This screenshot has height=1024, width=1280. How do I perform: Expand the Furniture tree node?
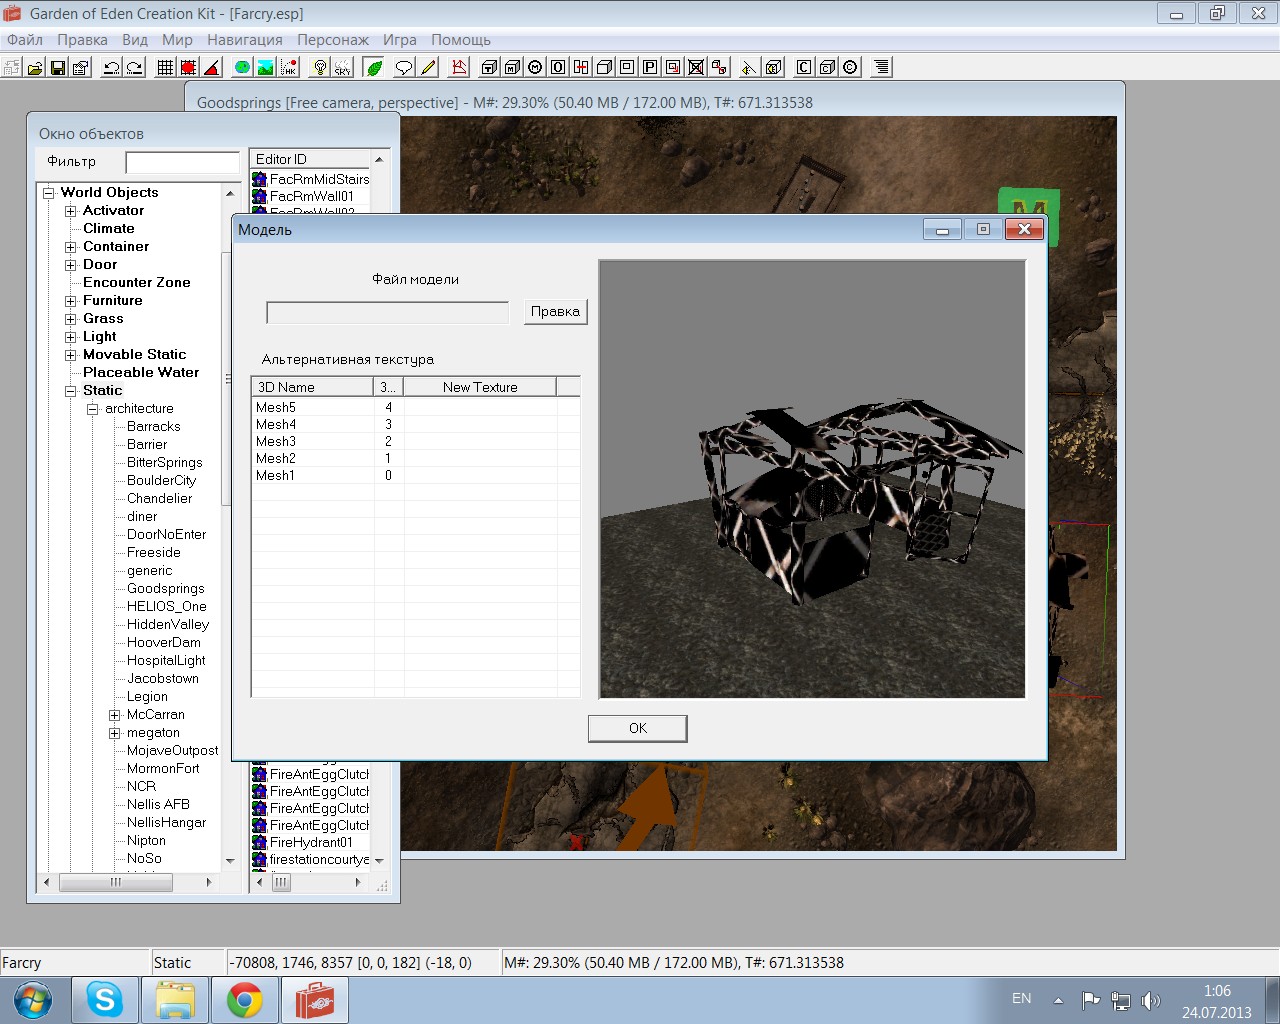(70, 301)
